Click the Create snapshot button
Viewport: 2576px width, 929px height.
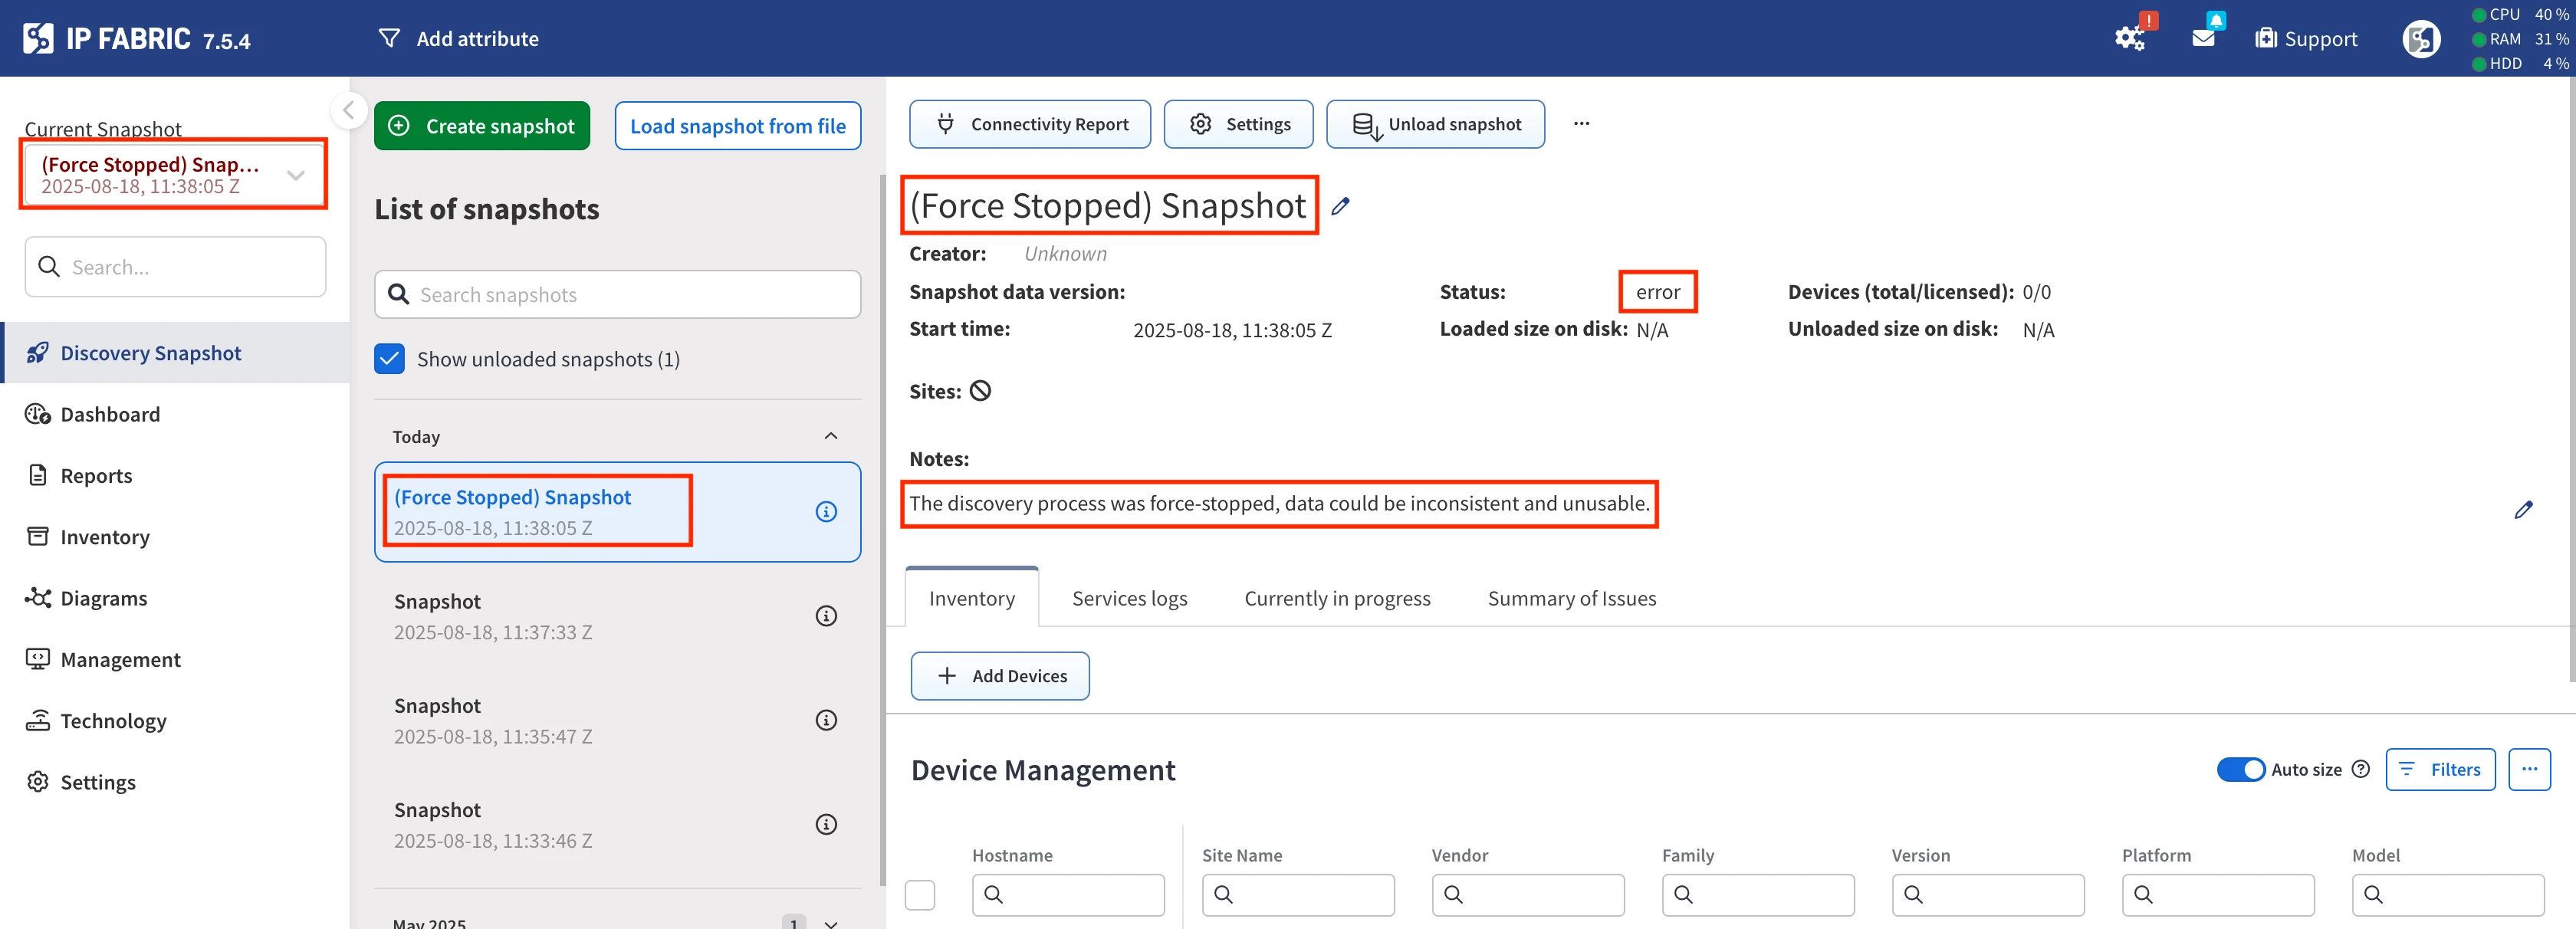pos(482,126)
